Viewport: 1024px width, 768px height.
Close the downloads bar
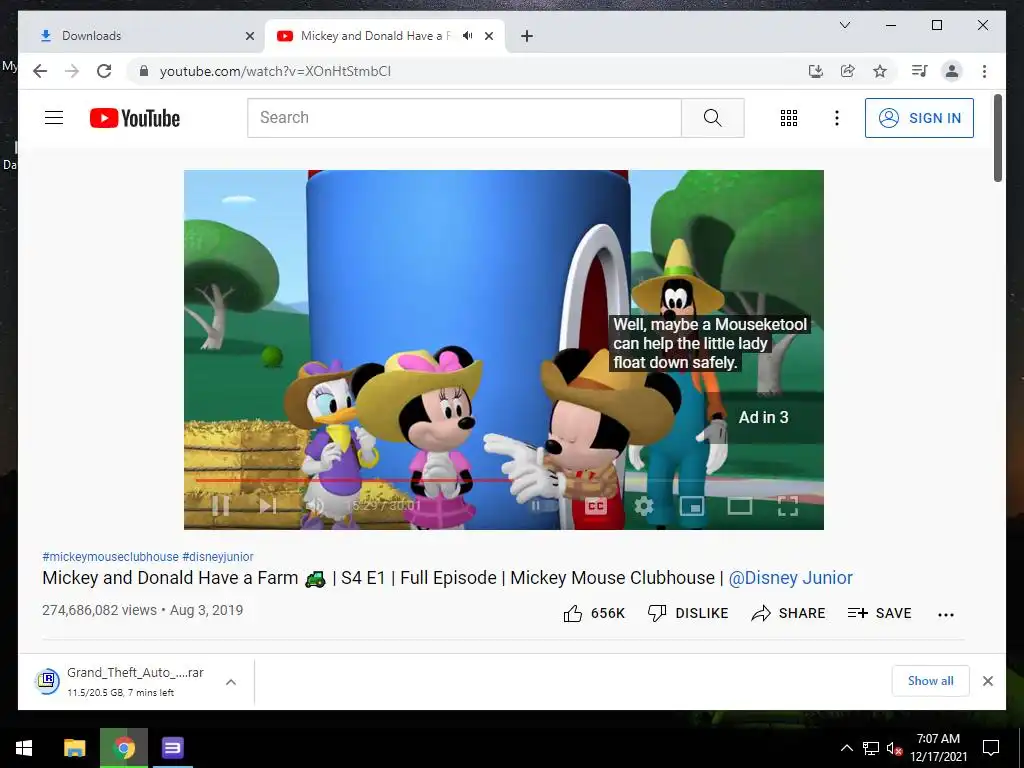[988, 681]
